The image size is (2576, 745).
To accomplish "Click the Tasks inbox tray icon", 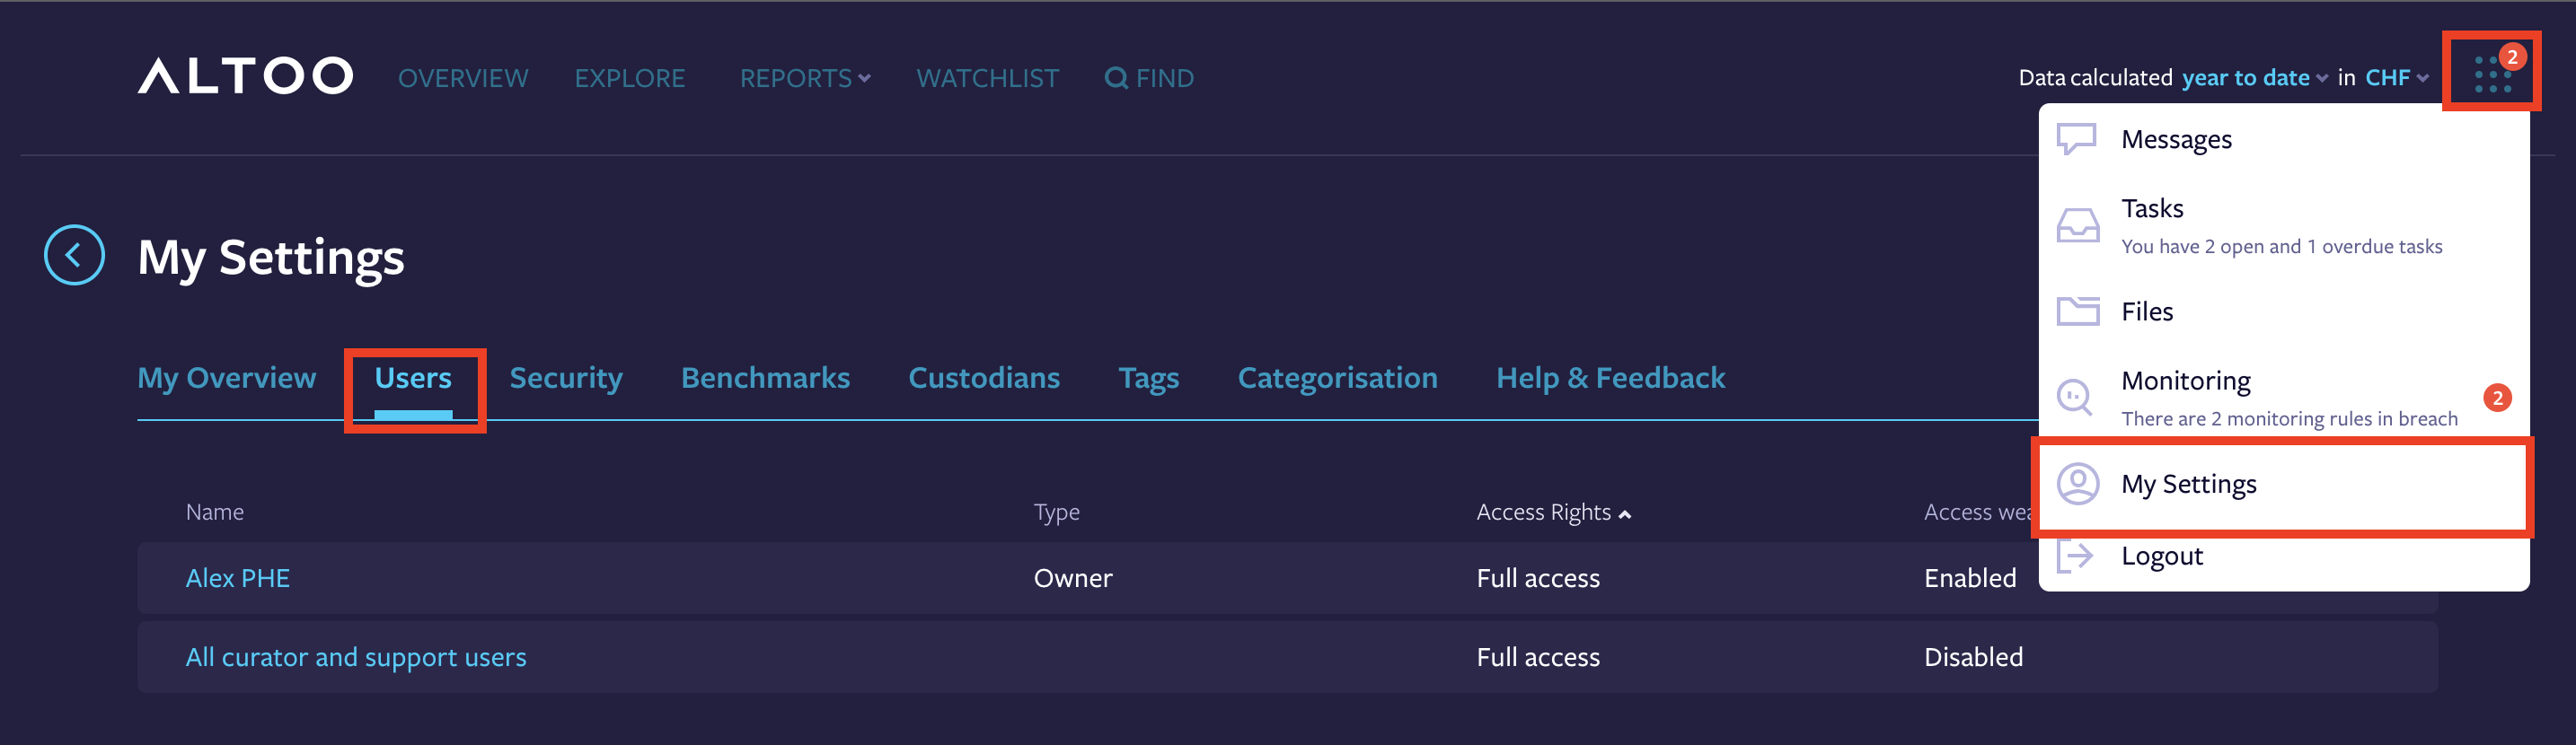I will pos(2077,225).
